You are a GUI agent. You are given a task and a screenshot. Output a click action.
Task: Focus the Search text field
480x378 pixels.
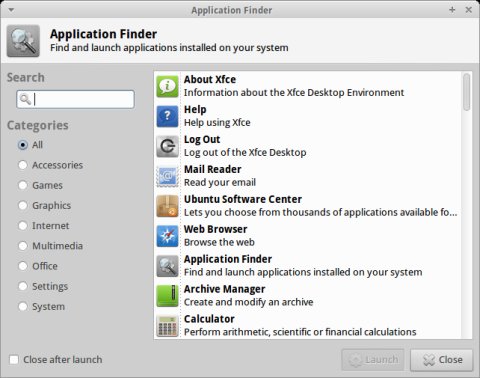tap(75, 99)
